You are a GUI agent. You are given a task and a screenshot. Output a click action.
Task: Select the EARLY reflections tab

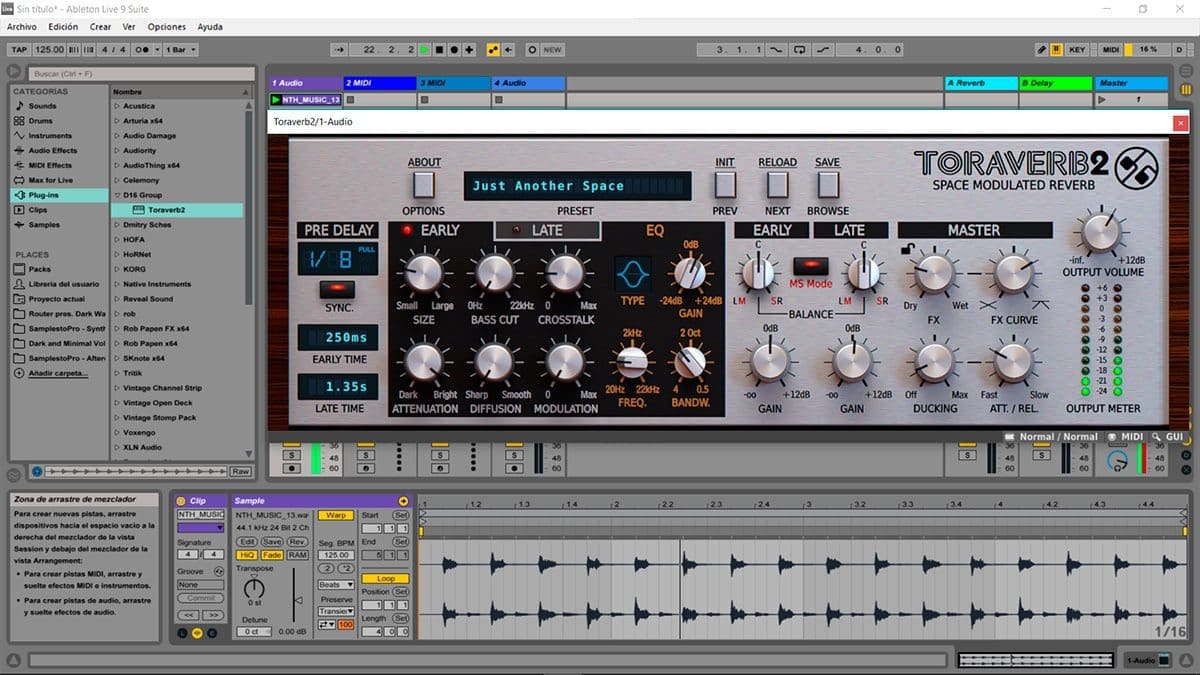(x=439, y=230)
